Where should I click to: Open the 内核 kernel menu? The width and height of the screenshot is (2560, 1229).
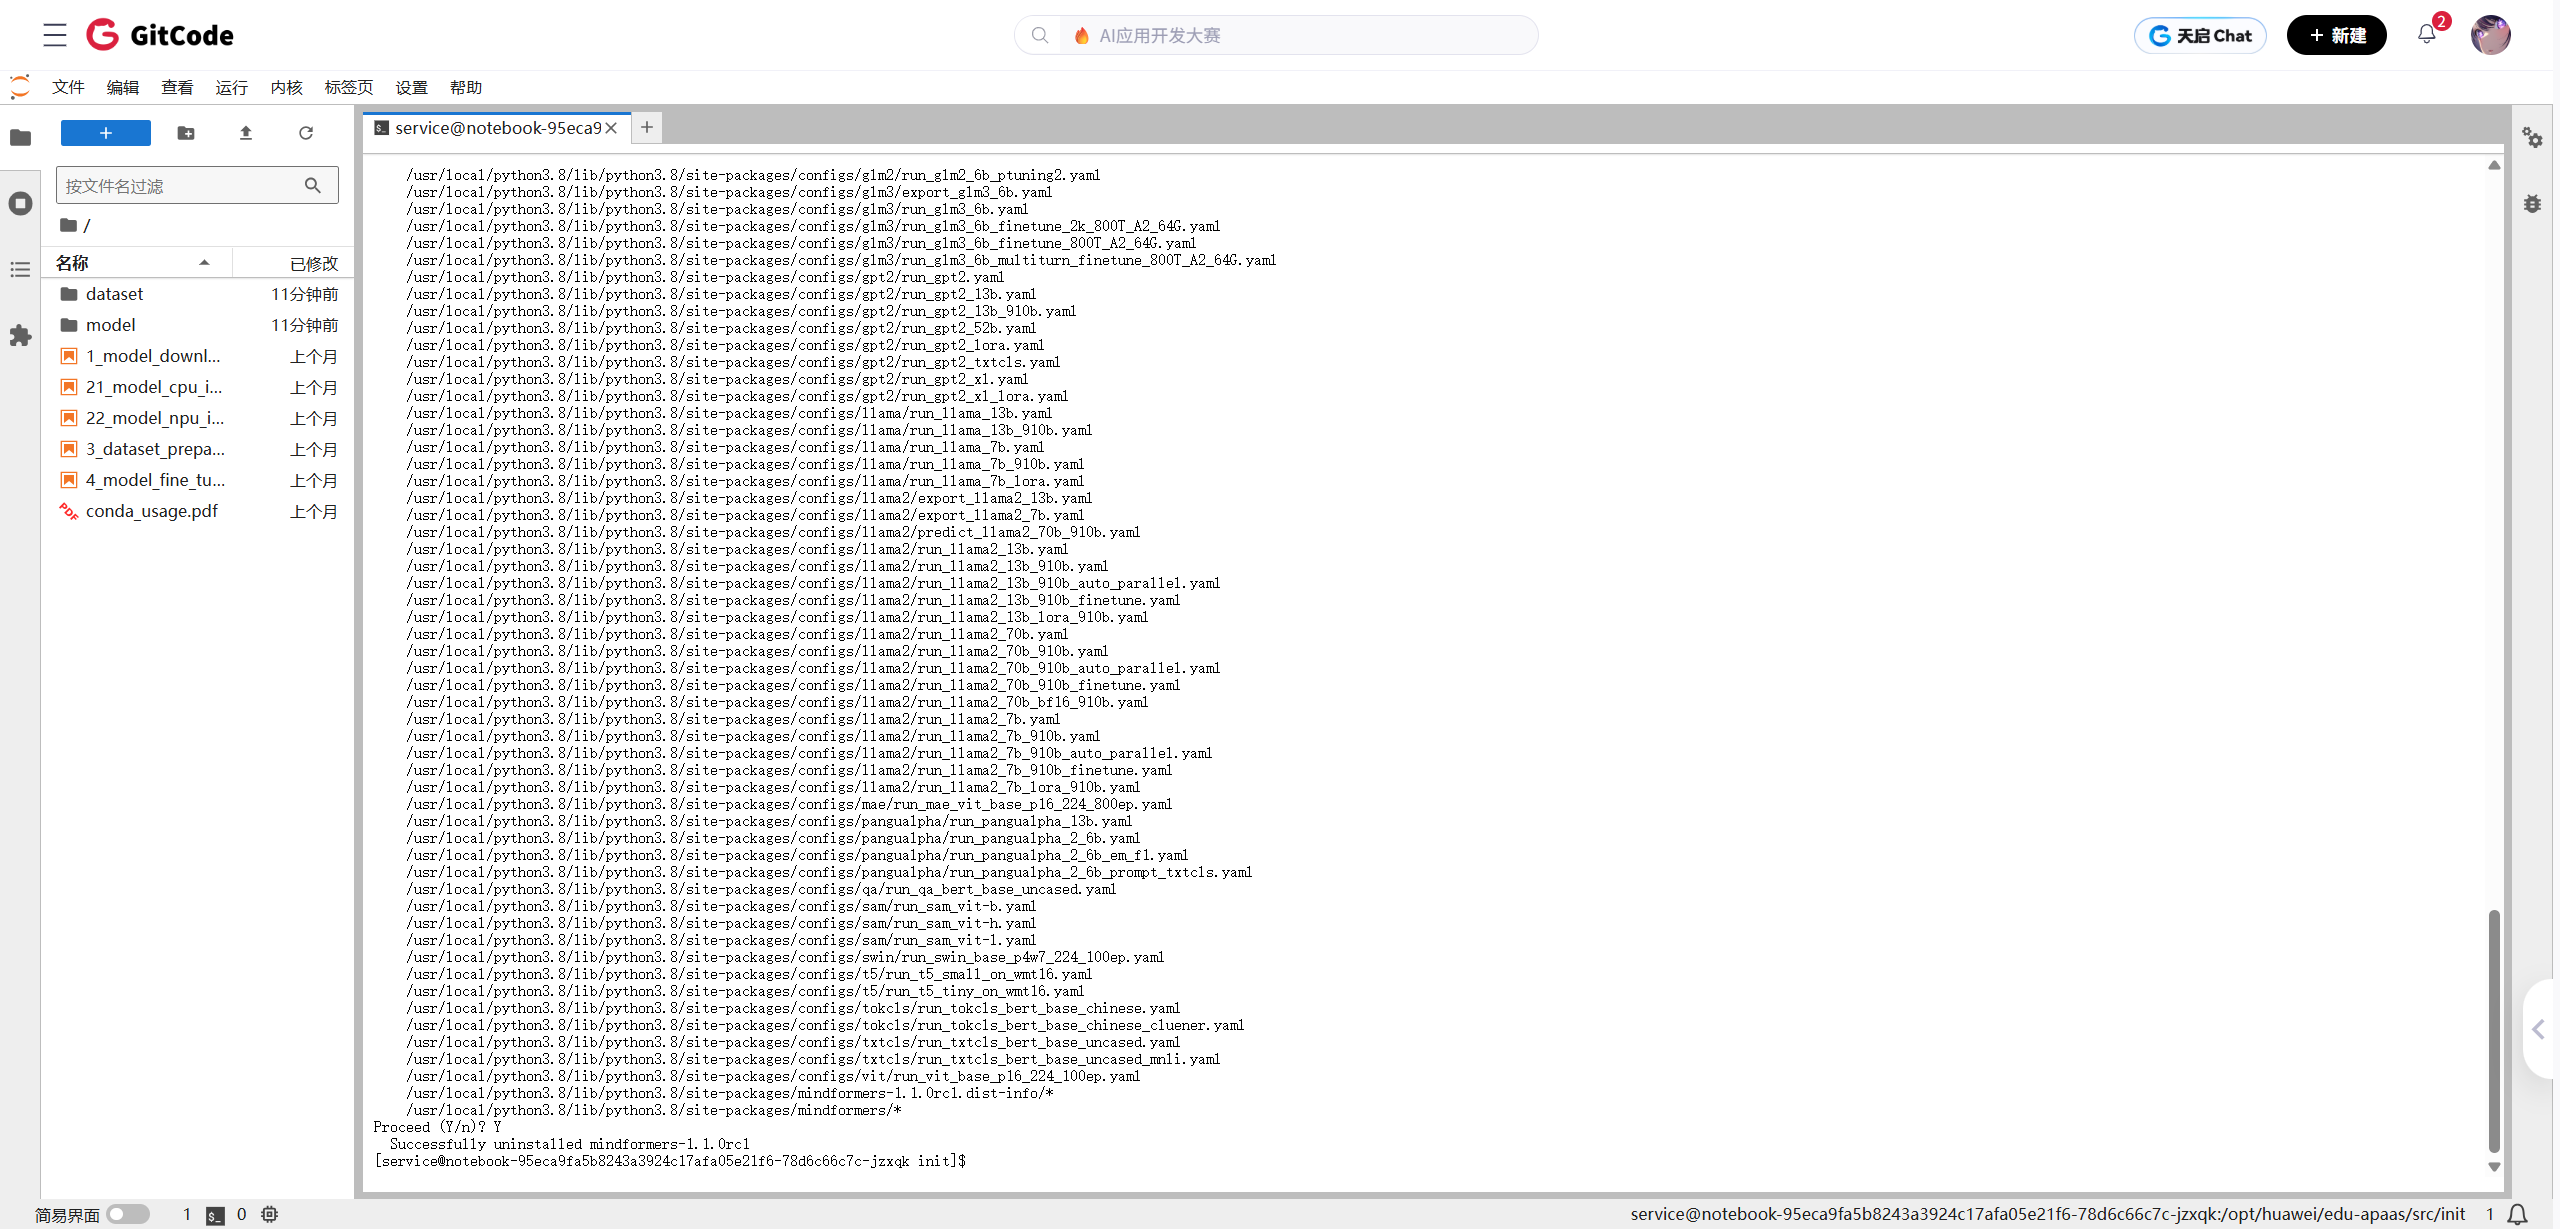[286, 88]
